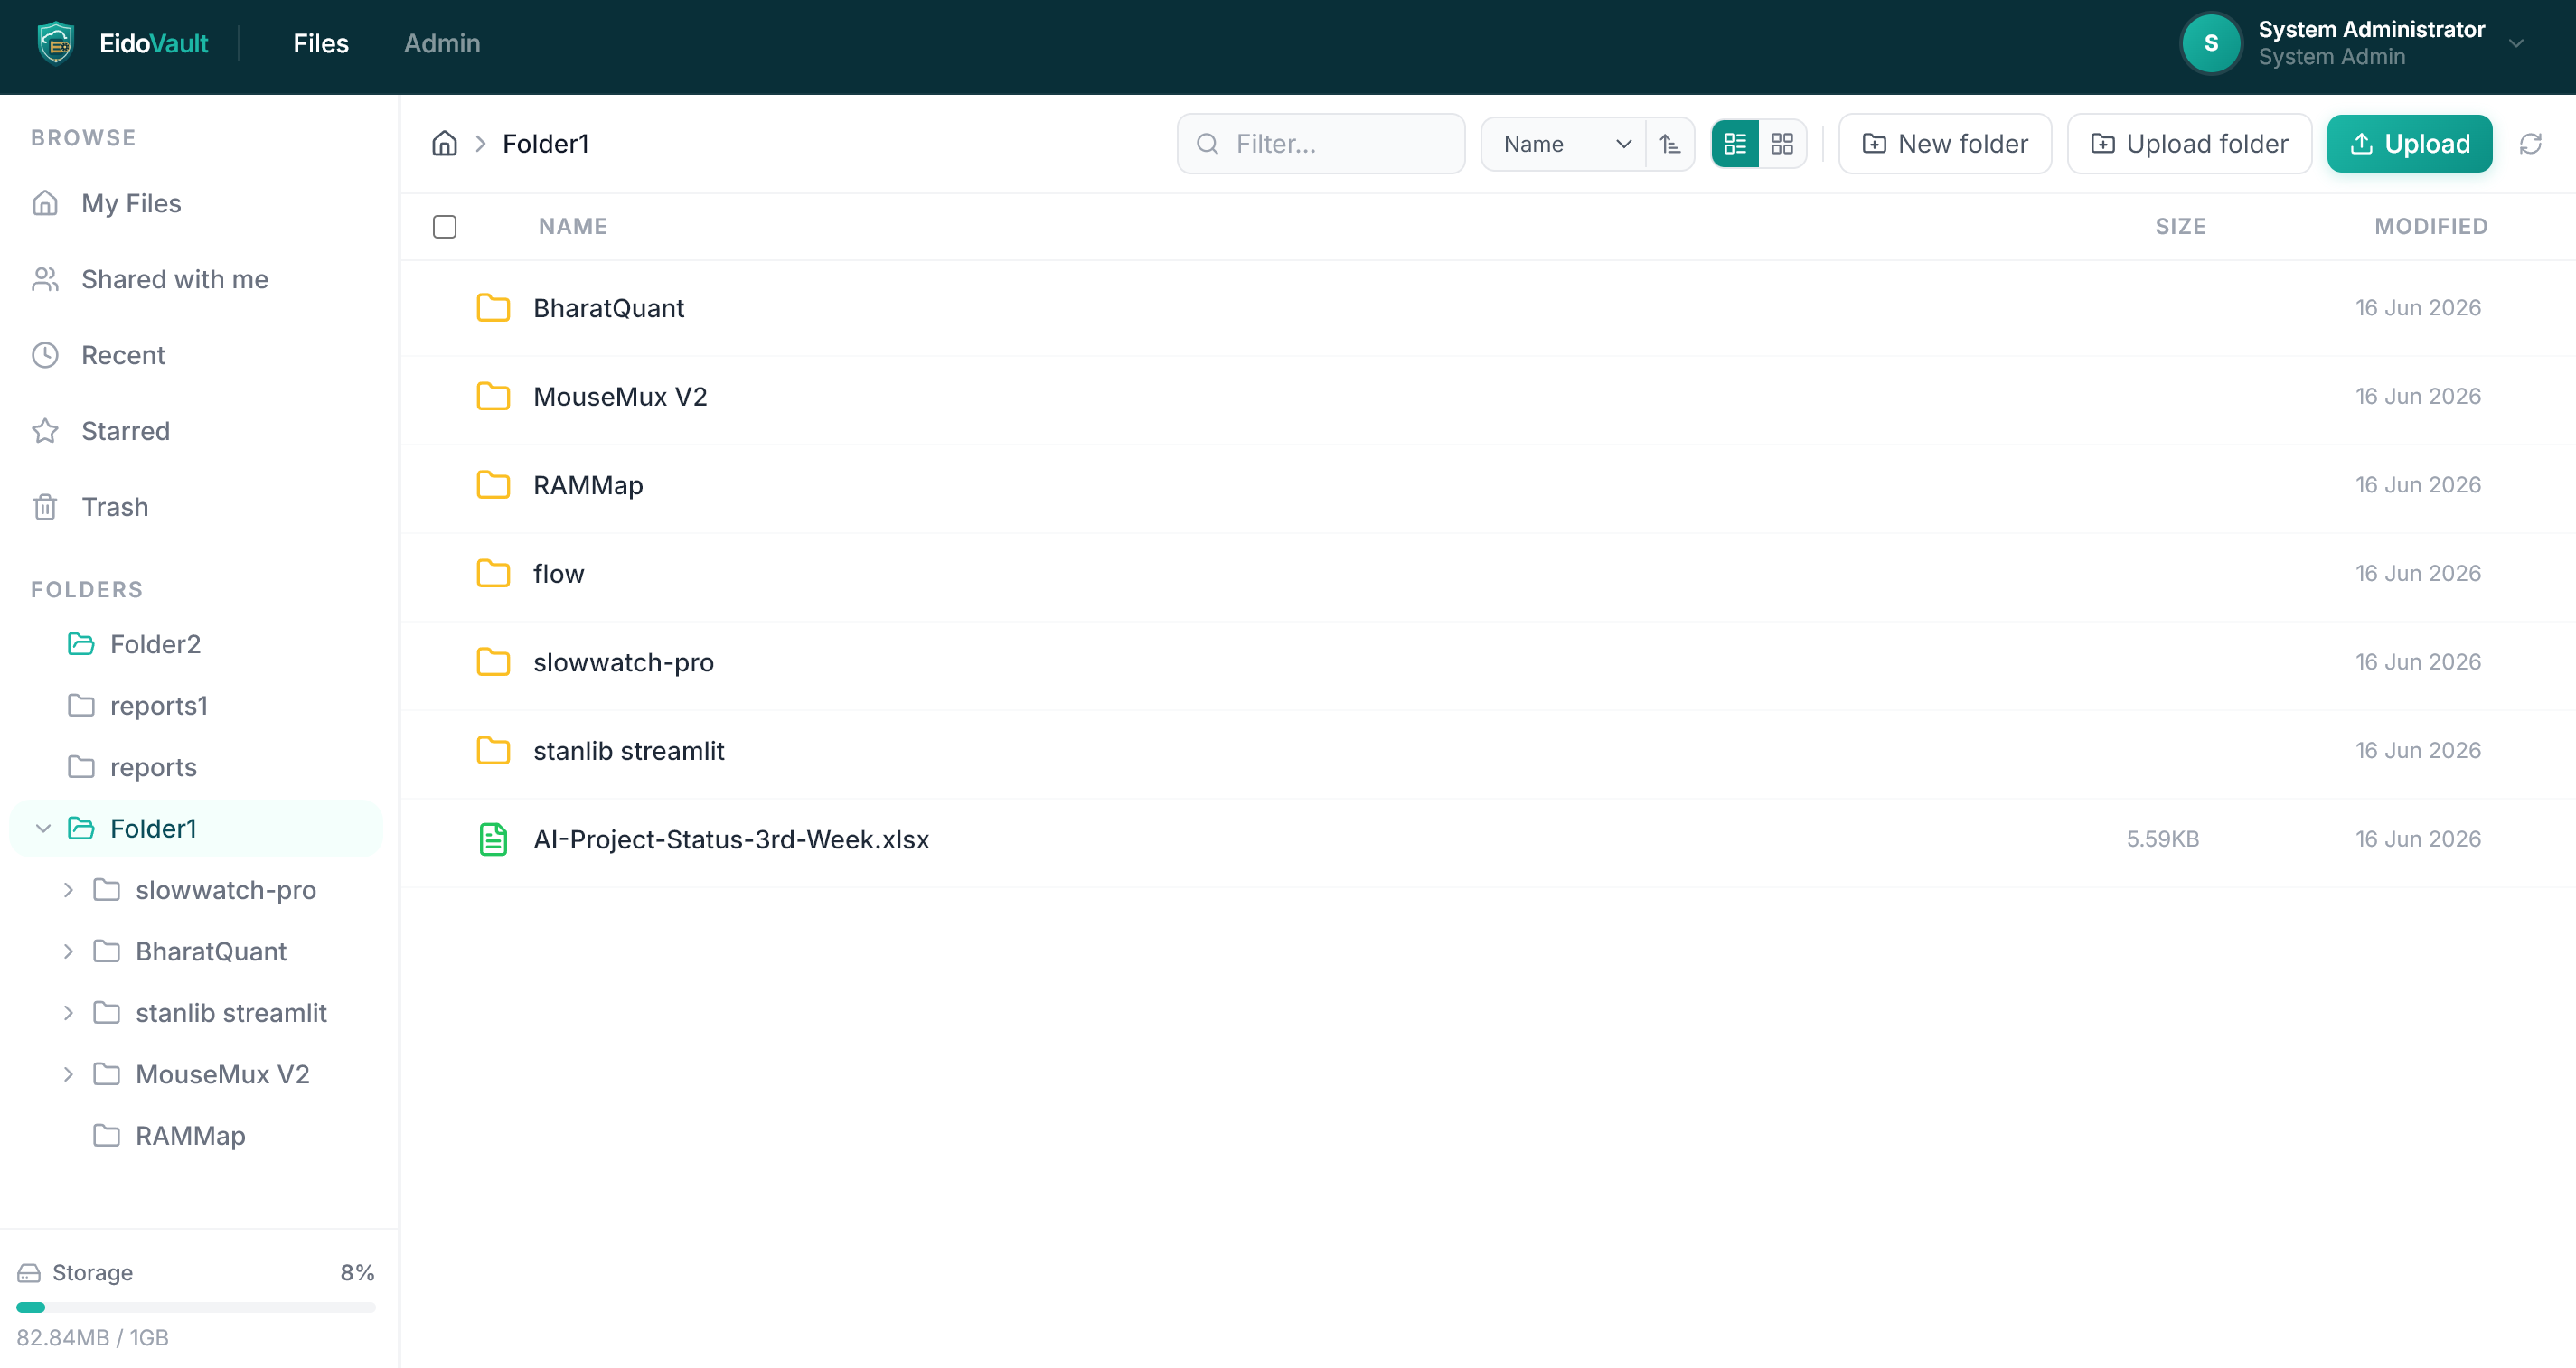The width and height of the screenshot is (2576, 1368).
Task: Click the 82.84MB / 1GB storage text
Action: coord(92,1337)
